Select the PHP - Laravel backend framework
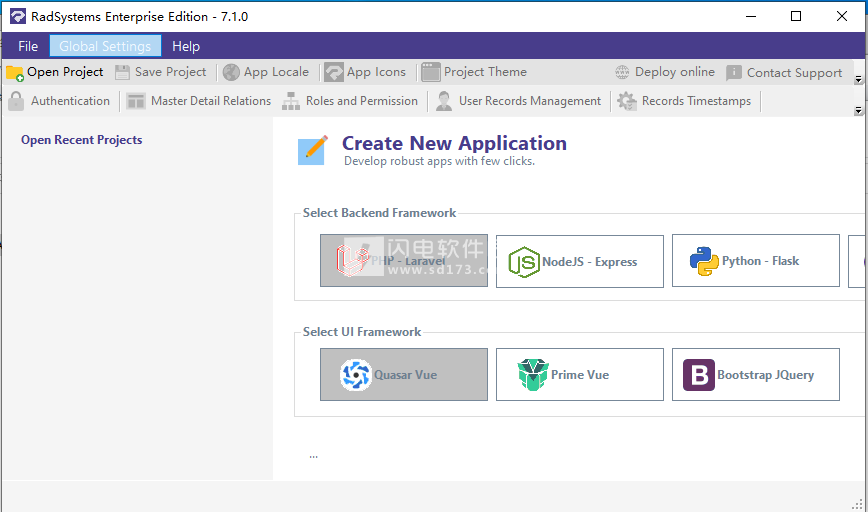Image resolution: width=868 pixels, height=512 pixels. coord(404,261)
